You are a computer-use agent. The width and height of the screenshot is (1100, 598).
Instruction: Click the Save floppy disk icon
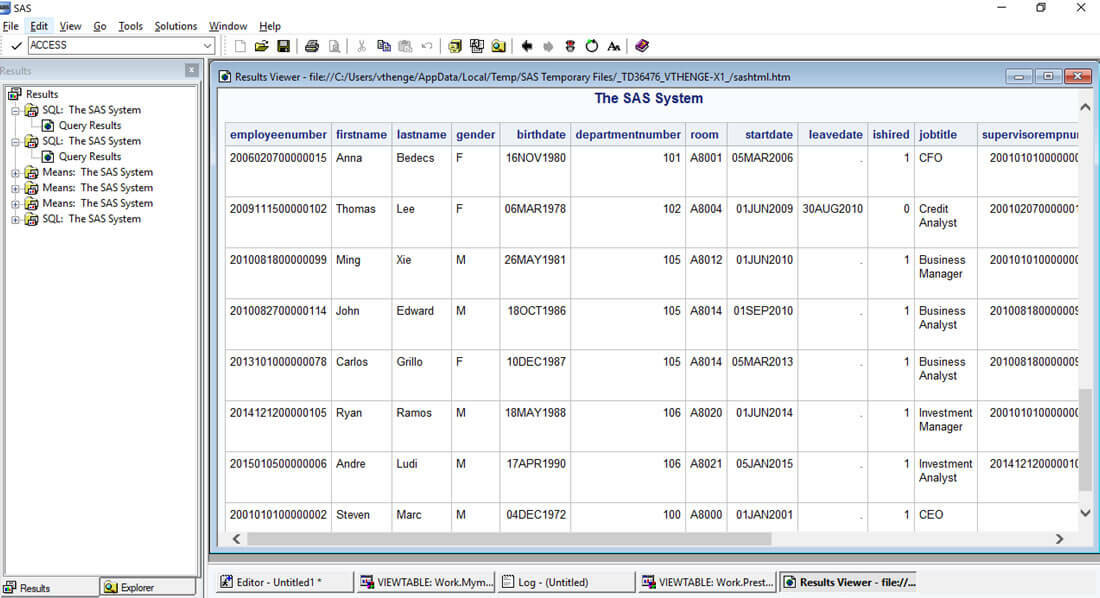(x=283, y=46)
